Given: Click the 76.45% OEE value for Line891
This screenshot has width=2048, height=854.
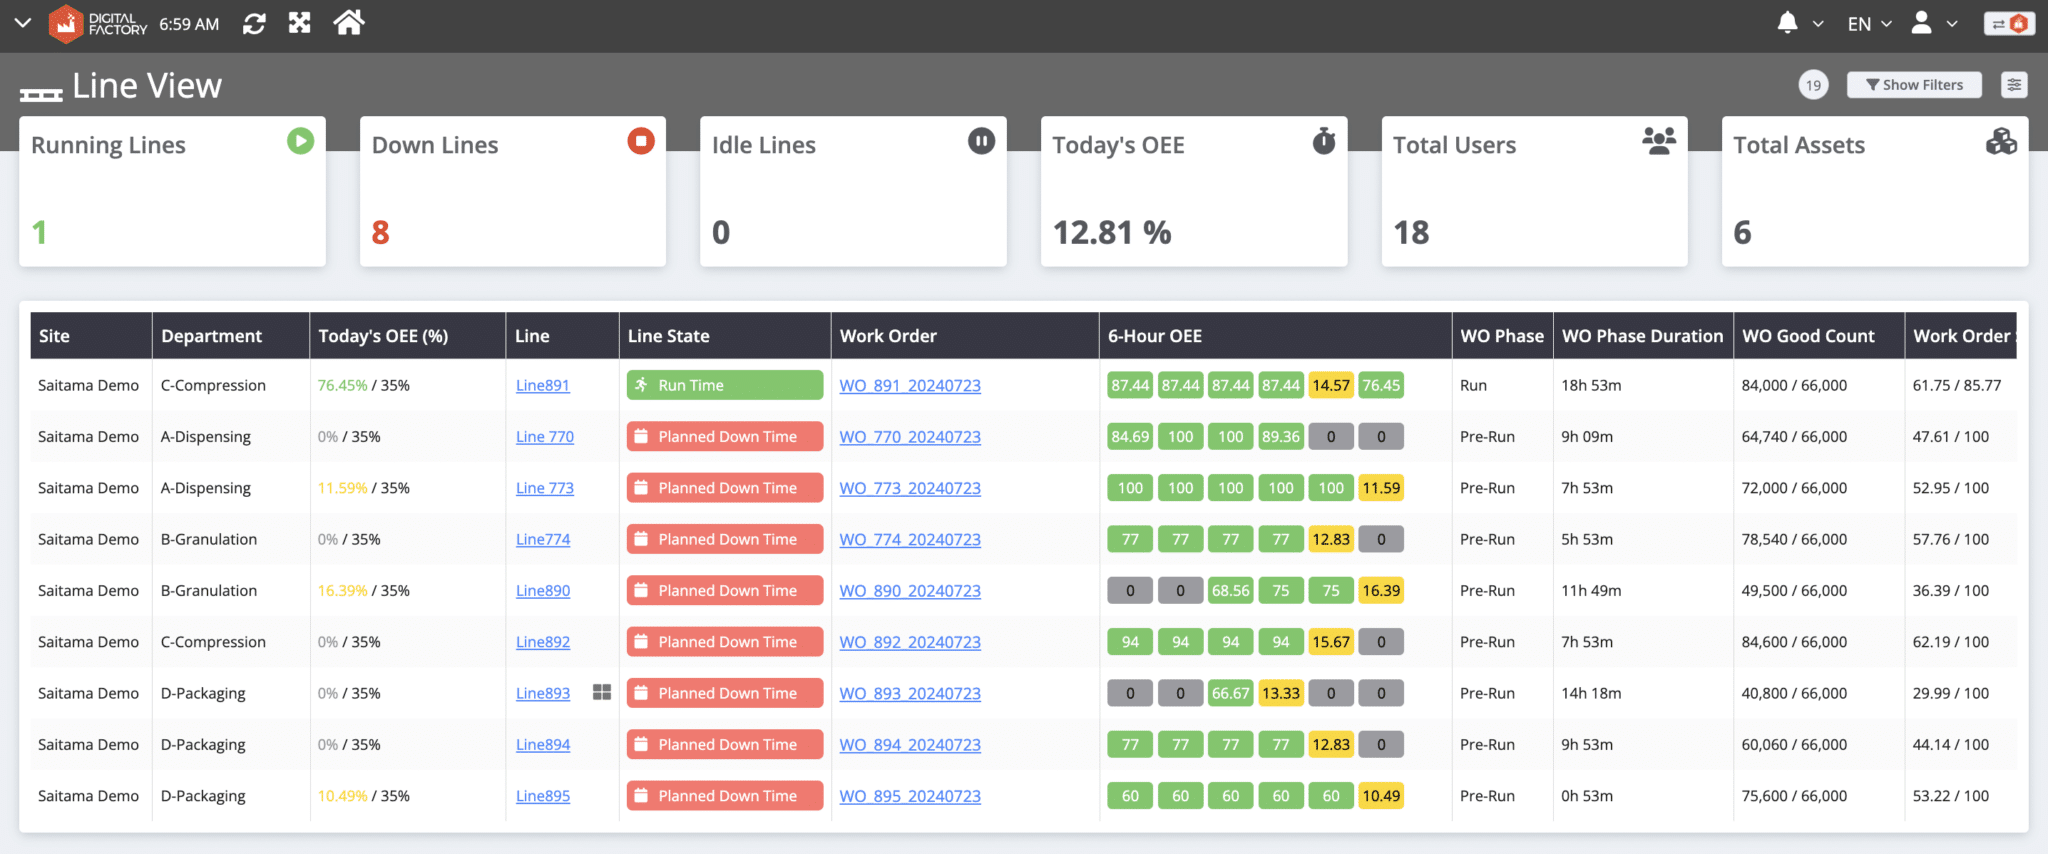Looking at the screenshot, I should 342,386.
